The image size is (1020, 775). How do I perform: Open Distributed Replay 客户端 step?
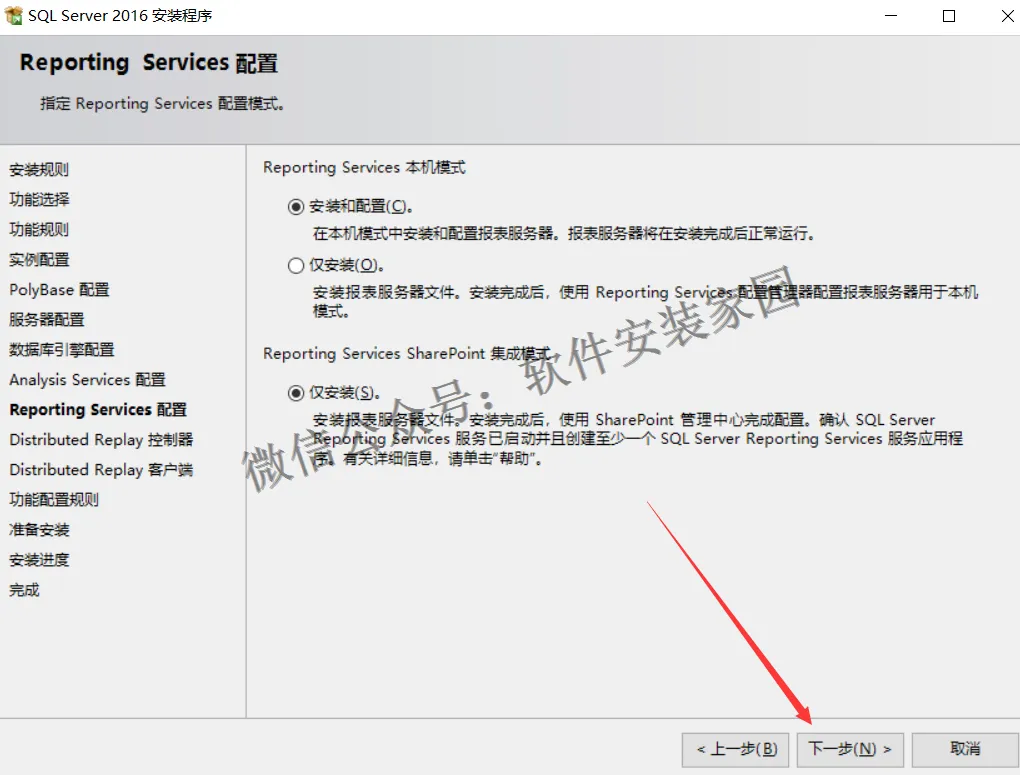coord(101,470)
